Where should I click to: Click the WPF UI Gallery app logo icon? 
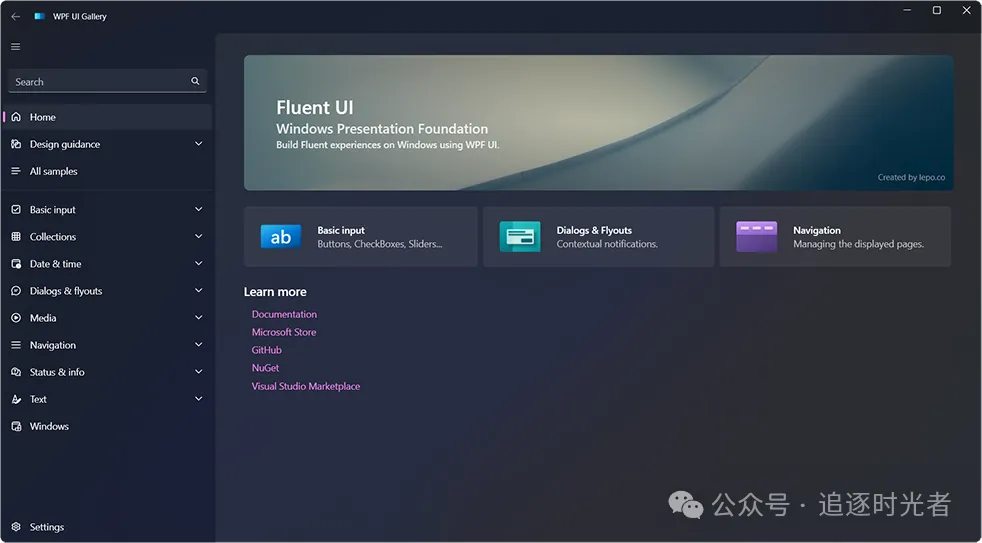click(x=39, y=16)
